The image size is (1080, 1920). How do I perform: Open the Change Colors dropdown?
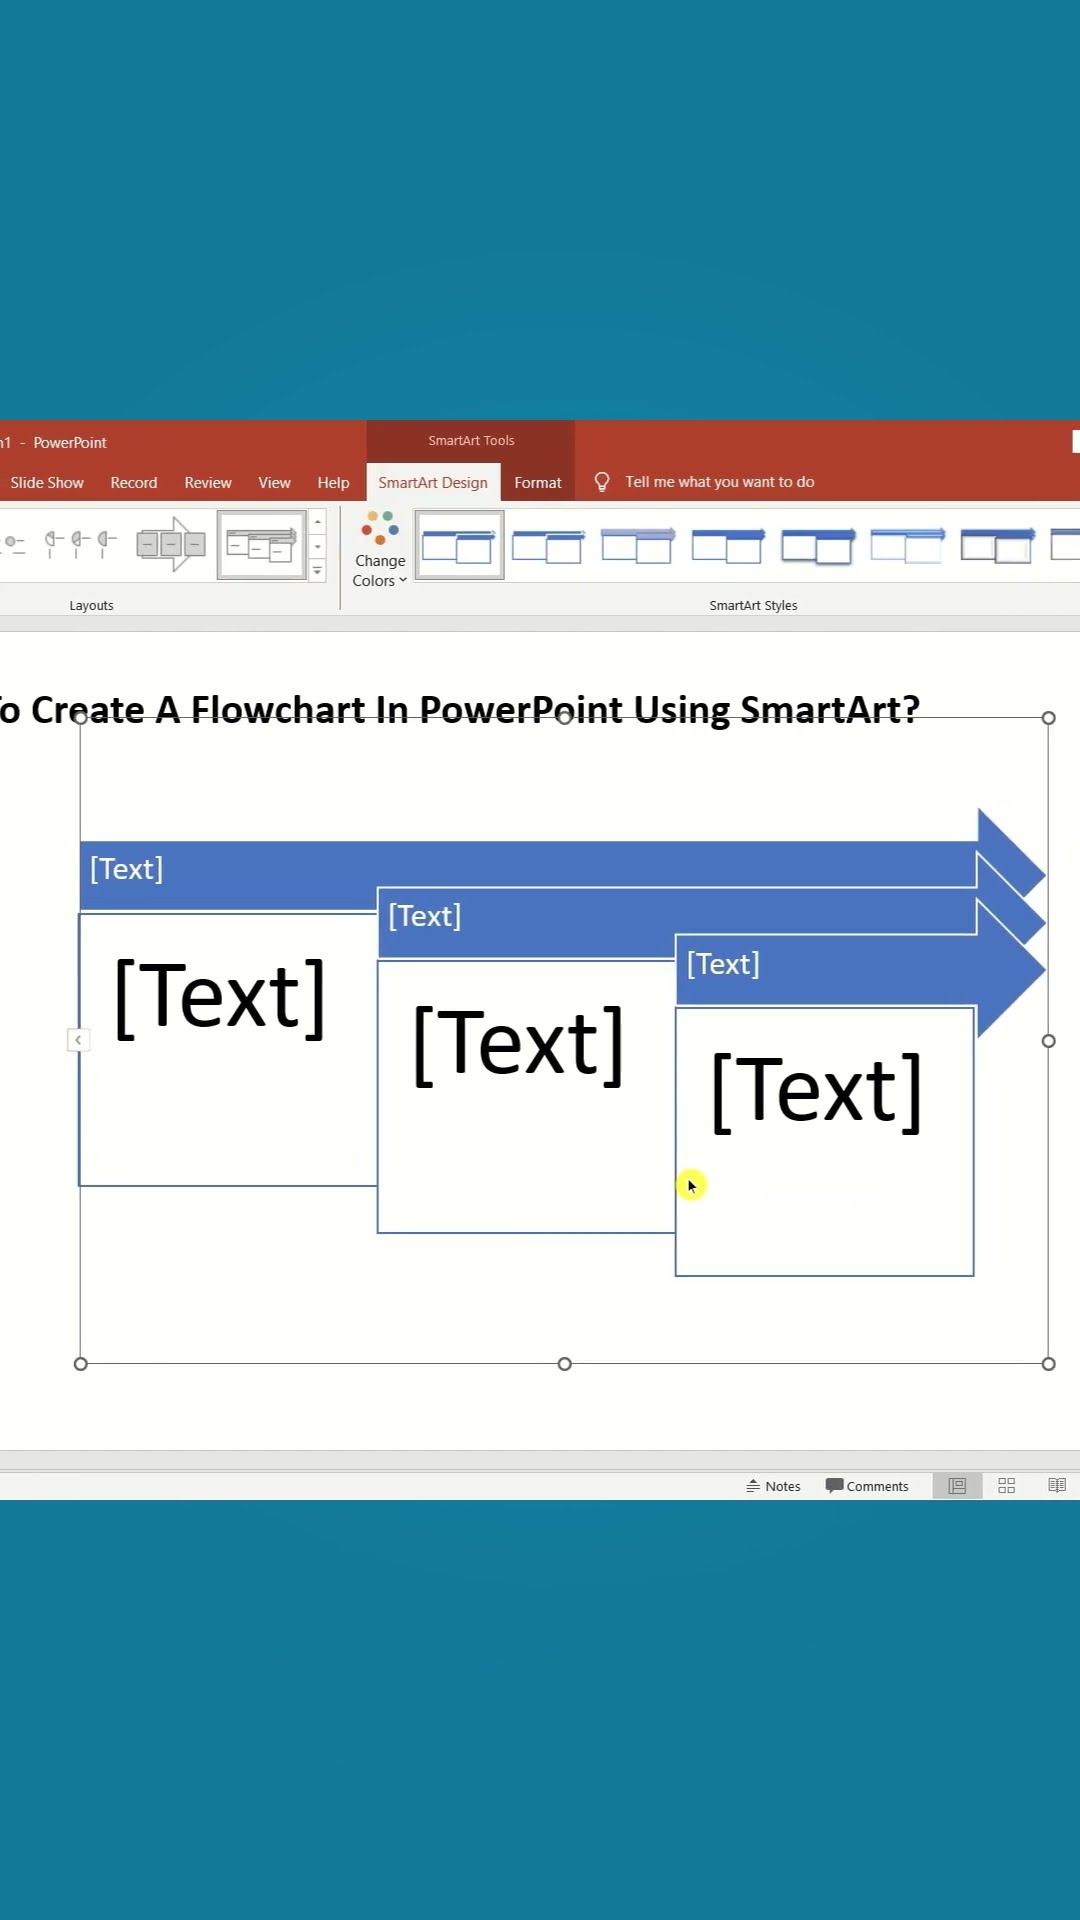coord(380,549)
